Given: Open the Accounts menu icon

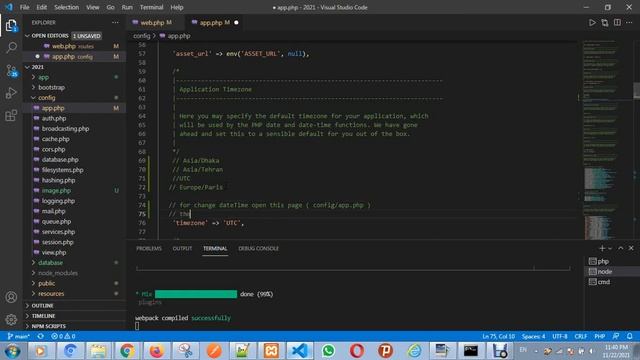Looking at the screenshot, I should 11,297.
